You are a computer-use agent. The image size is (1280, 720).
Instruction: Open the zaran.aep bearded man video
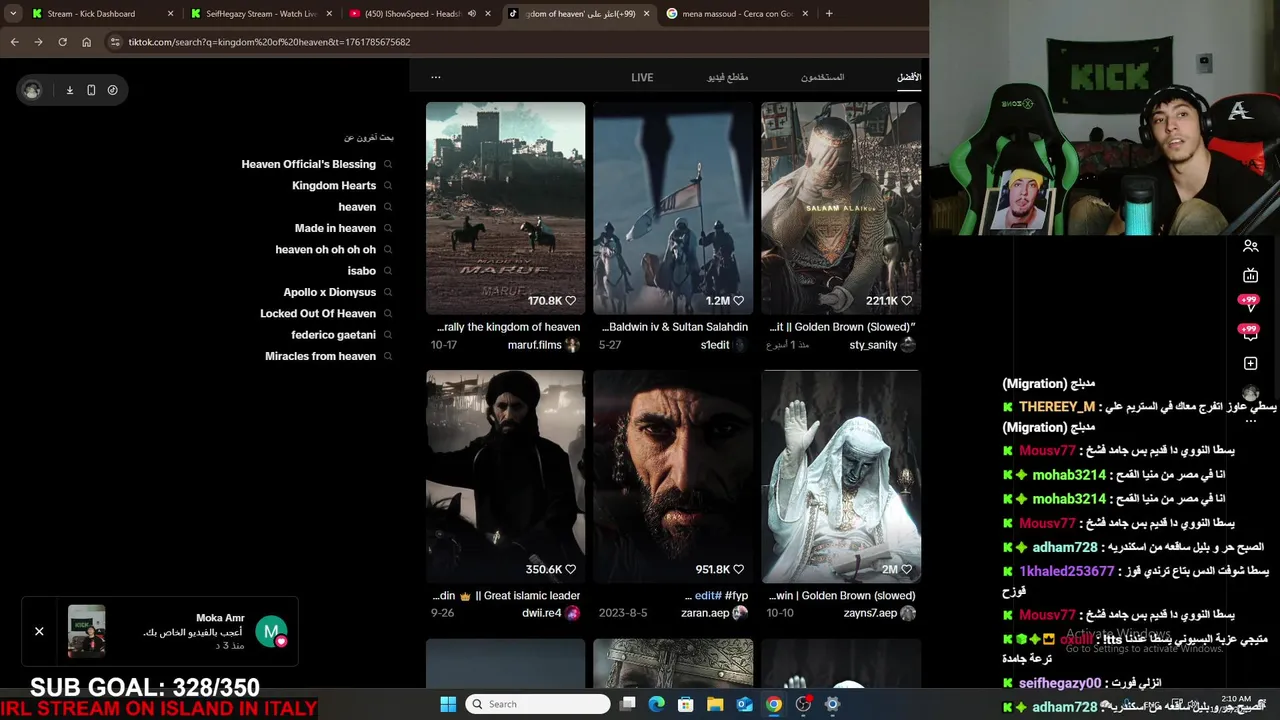click(x=673, y=476)
